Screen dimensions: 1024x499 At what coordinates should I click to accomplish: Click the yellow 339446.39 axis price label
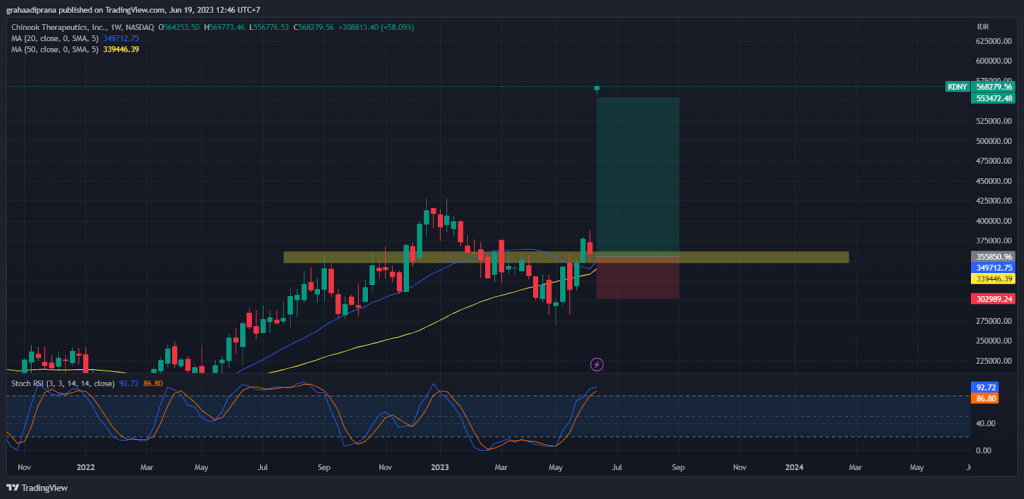pos(994,278)
